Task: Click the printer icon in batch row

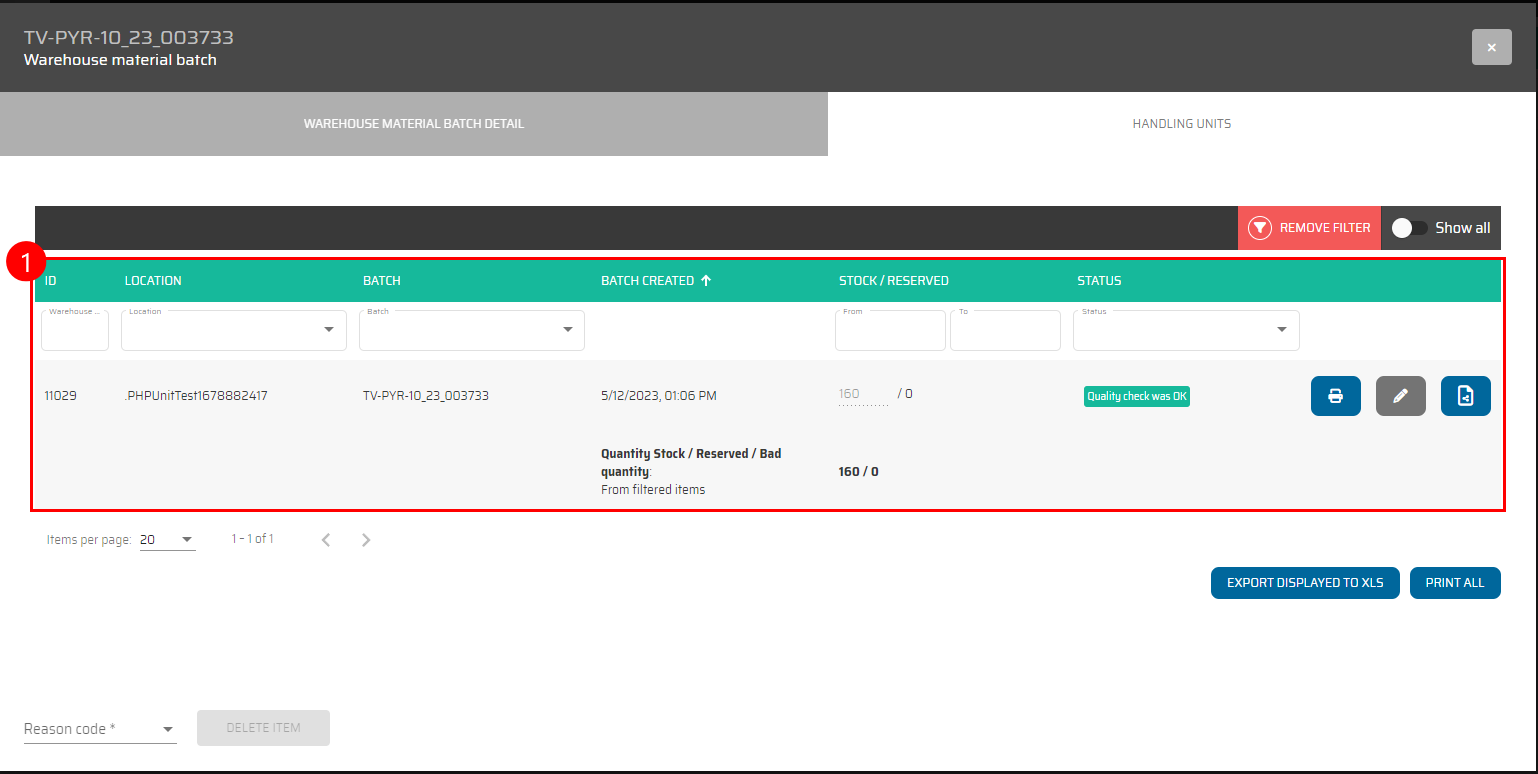Action: (1335, 396)
